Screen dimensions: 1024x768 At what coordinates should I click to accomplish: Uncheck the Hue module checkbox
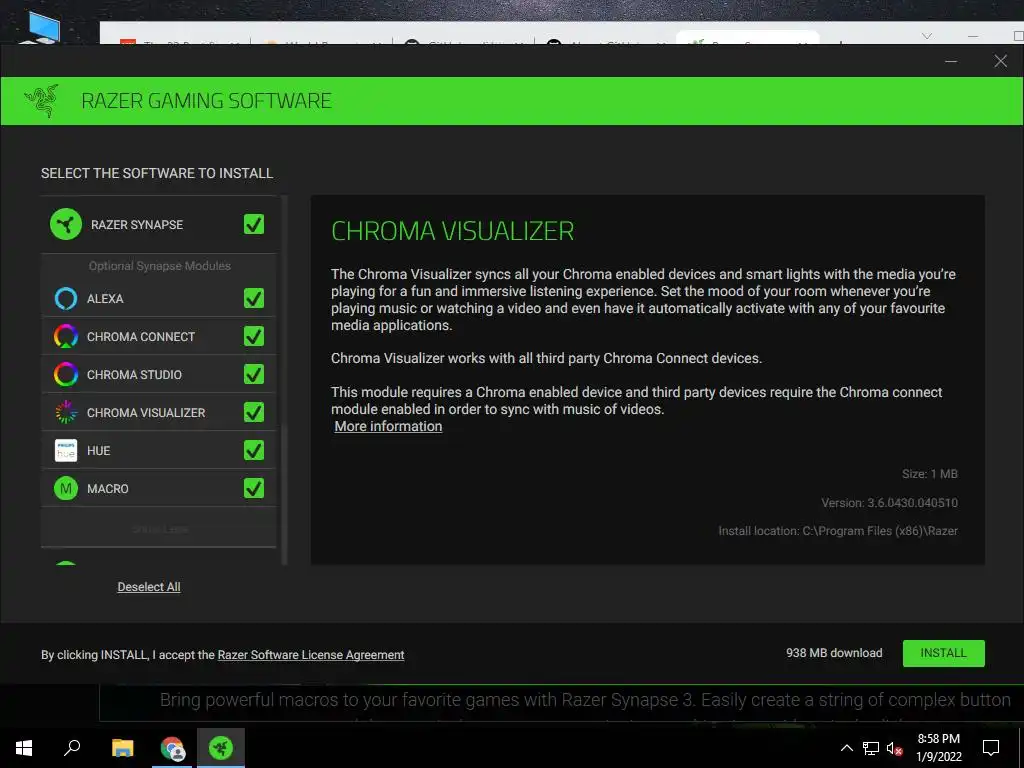tap(254, 451)
